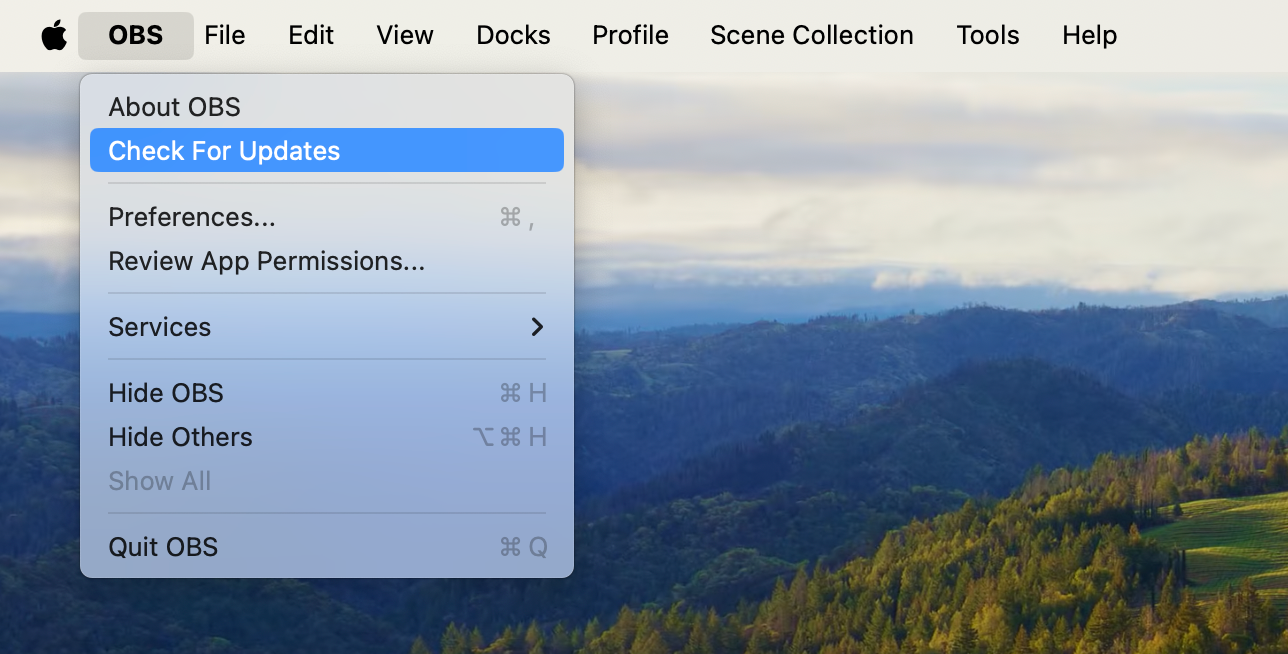Select Hide Others
Viewport: 1288px width, 654px height.
(180, 437)
